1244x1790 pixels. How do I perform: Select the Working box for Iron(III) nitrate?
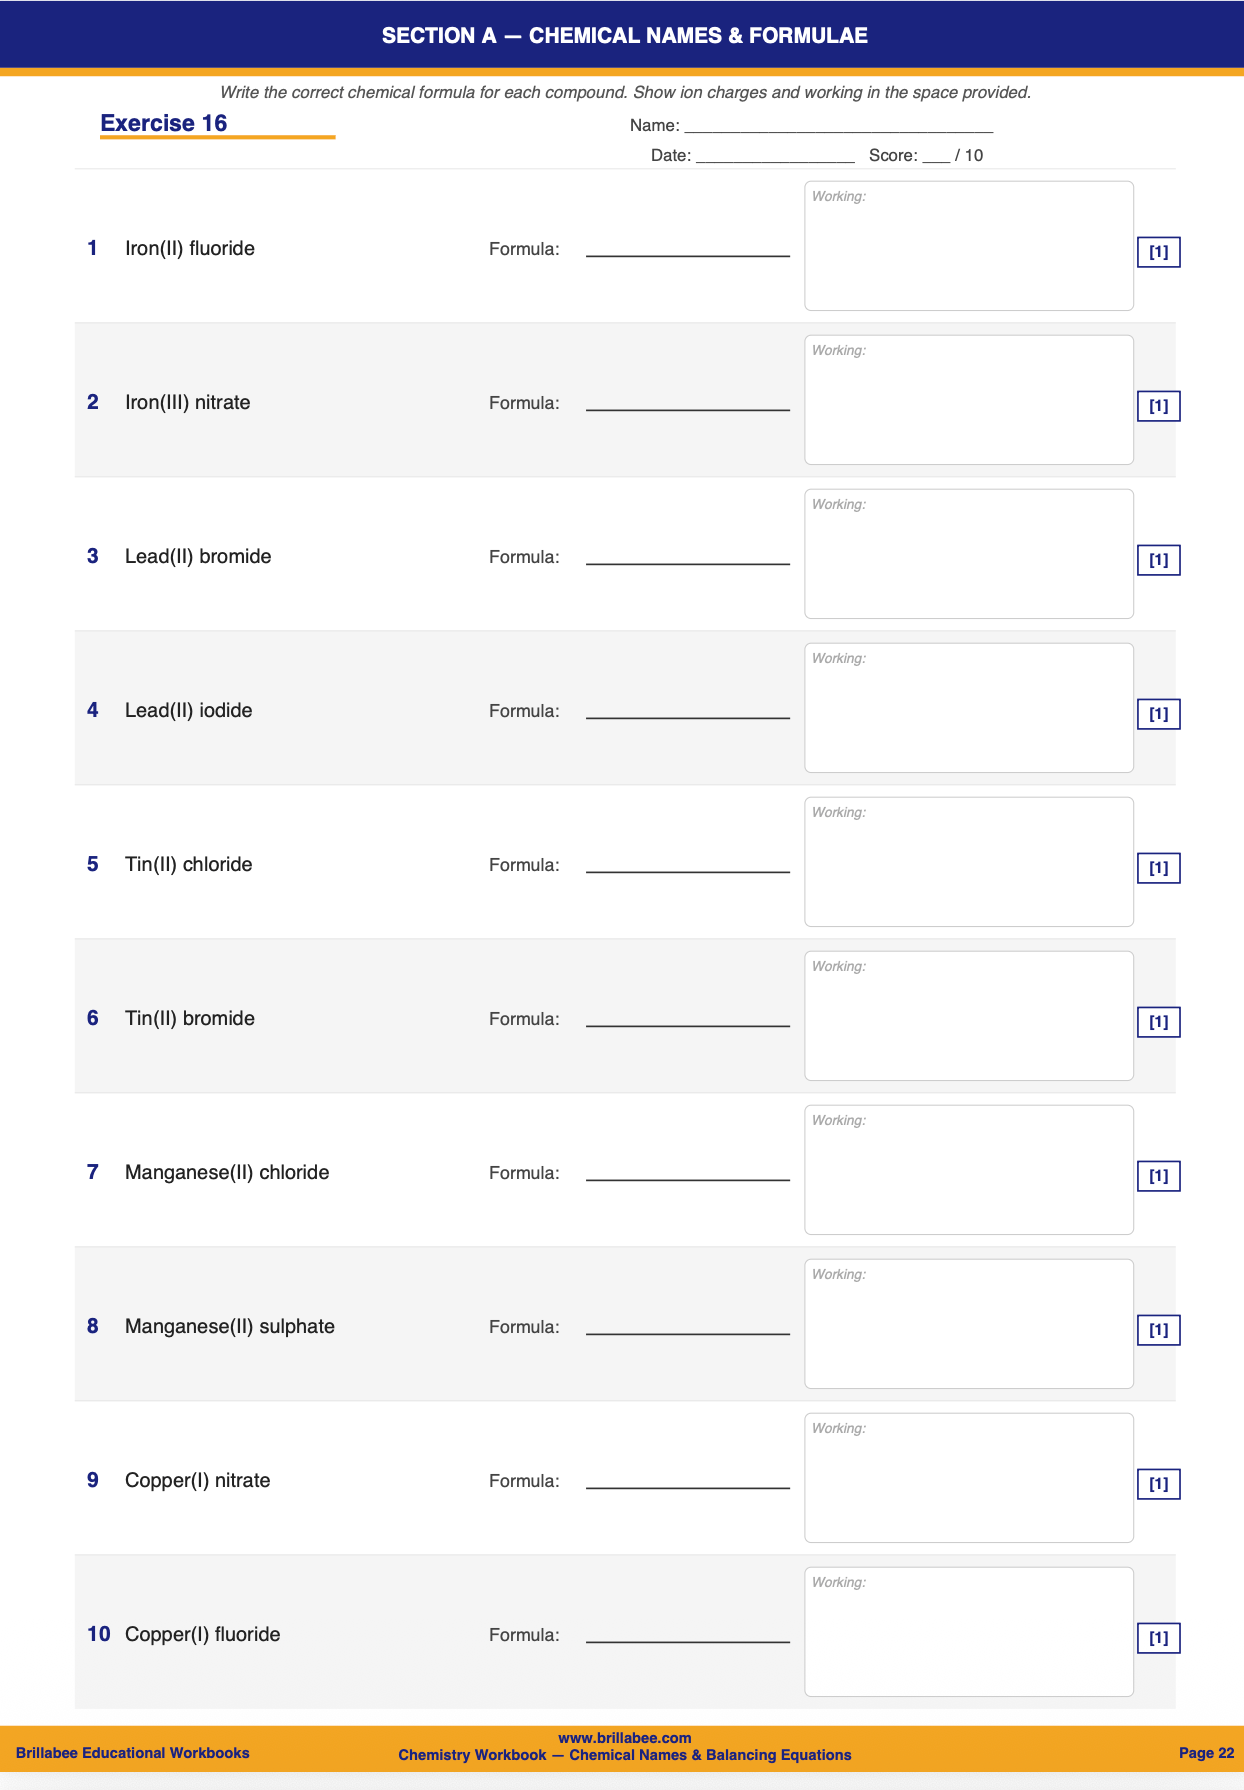(968, 400)
